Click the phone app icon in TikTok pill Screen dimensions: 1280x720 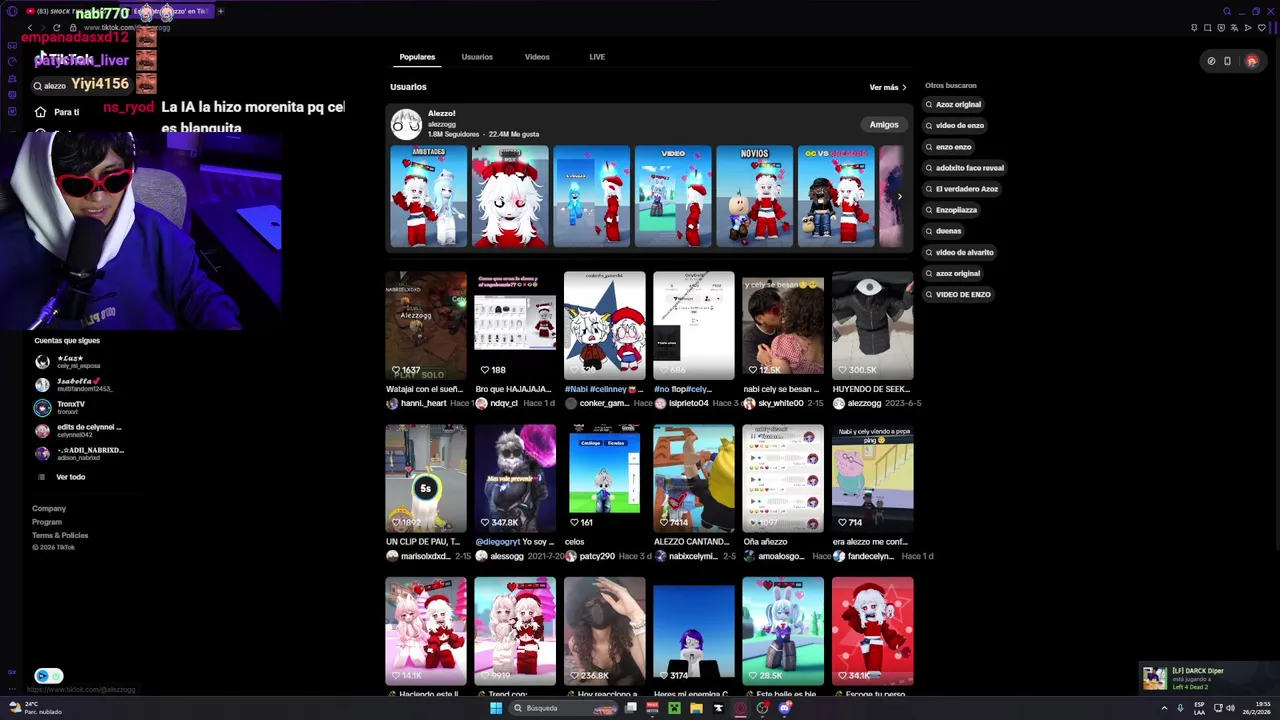[x=1227, y=61]
